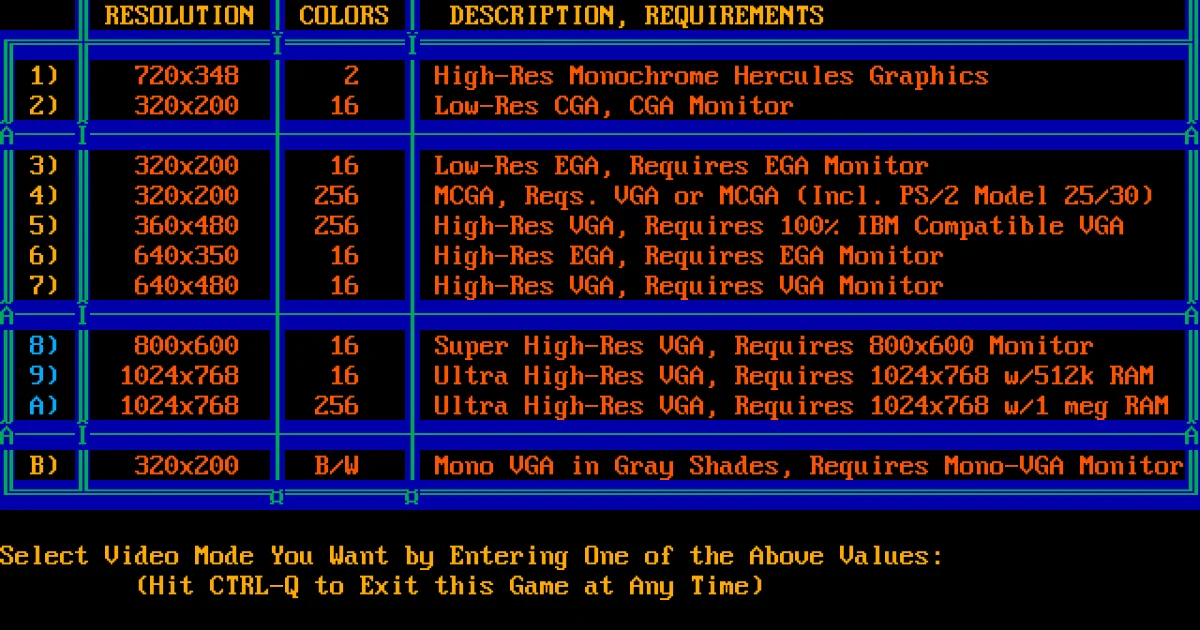This screenshot has height=630, width=1200.
Task: Click the DESCRIPTION, REQUIREMENTS header
Action: [636, 16]
